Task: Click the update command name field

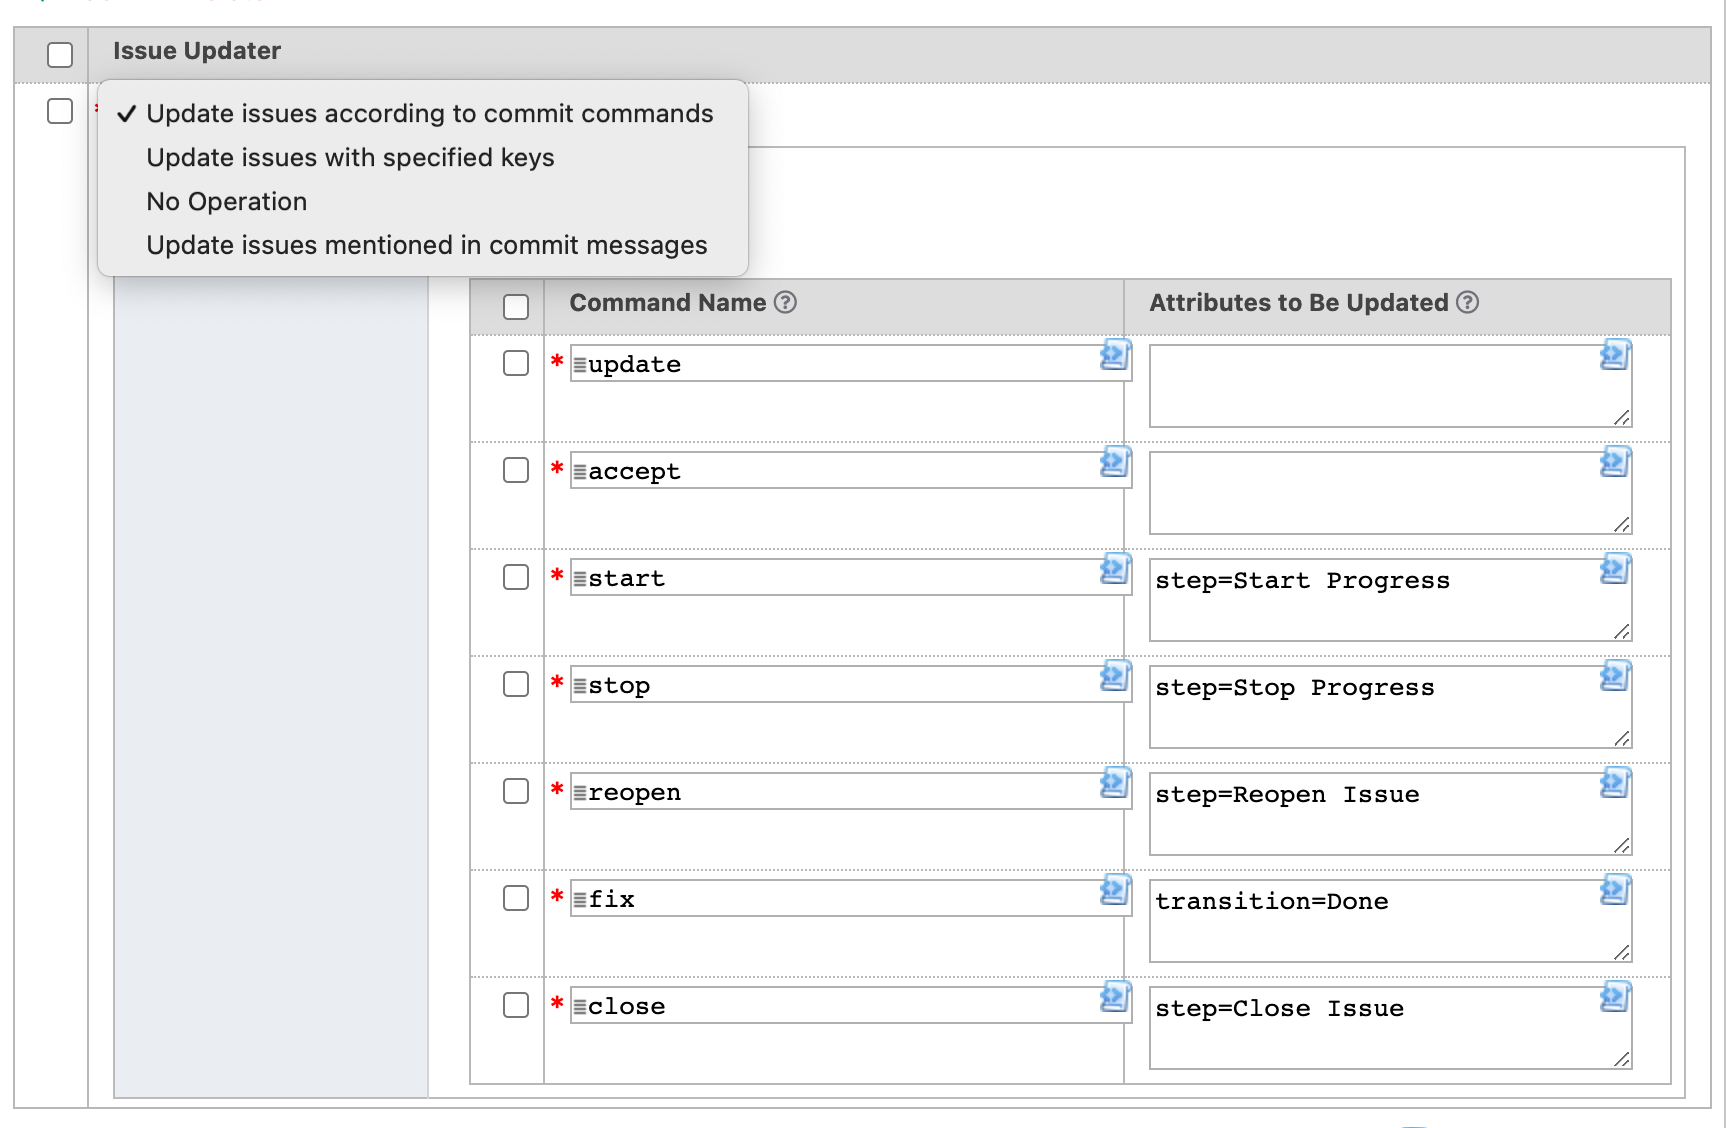Action: [850, 364]
